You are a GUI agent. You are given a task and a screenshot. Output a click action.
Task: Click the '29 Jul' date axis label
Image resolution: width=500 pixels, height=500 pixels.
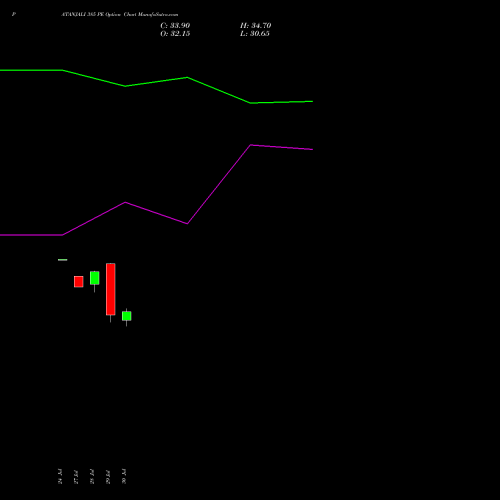(x=108, y=476)
